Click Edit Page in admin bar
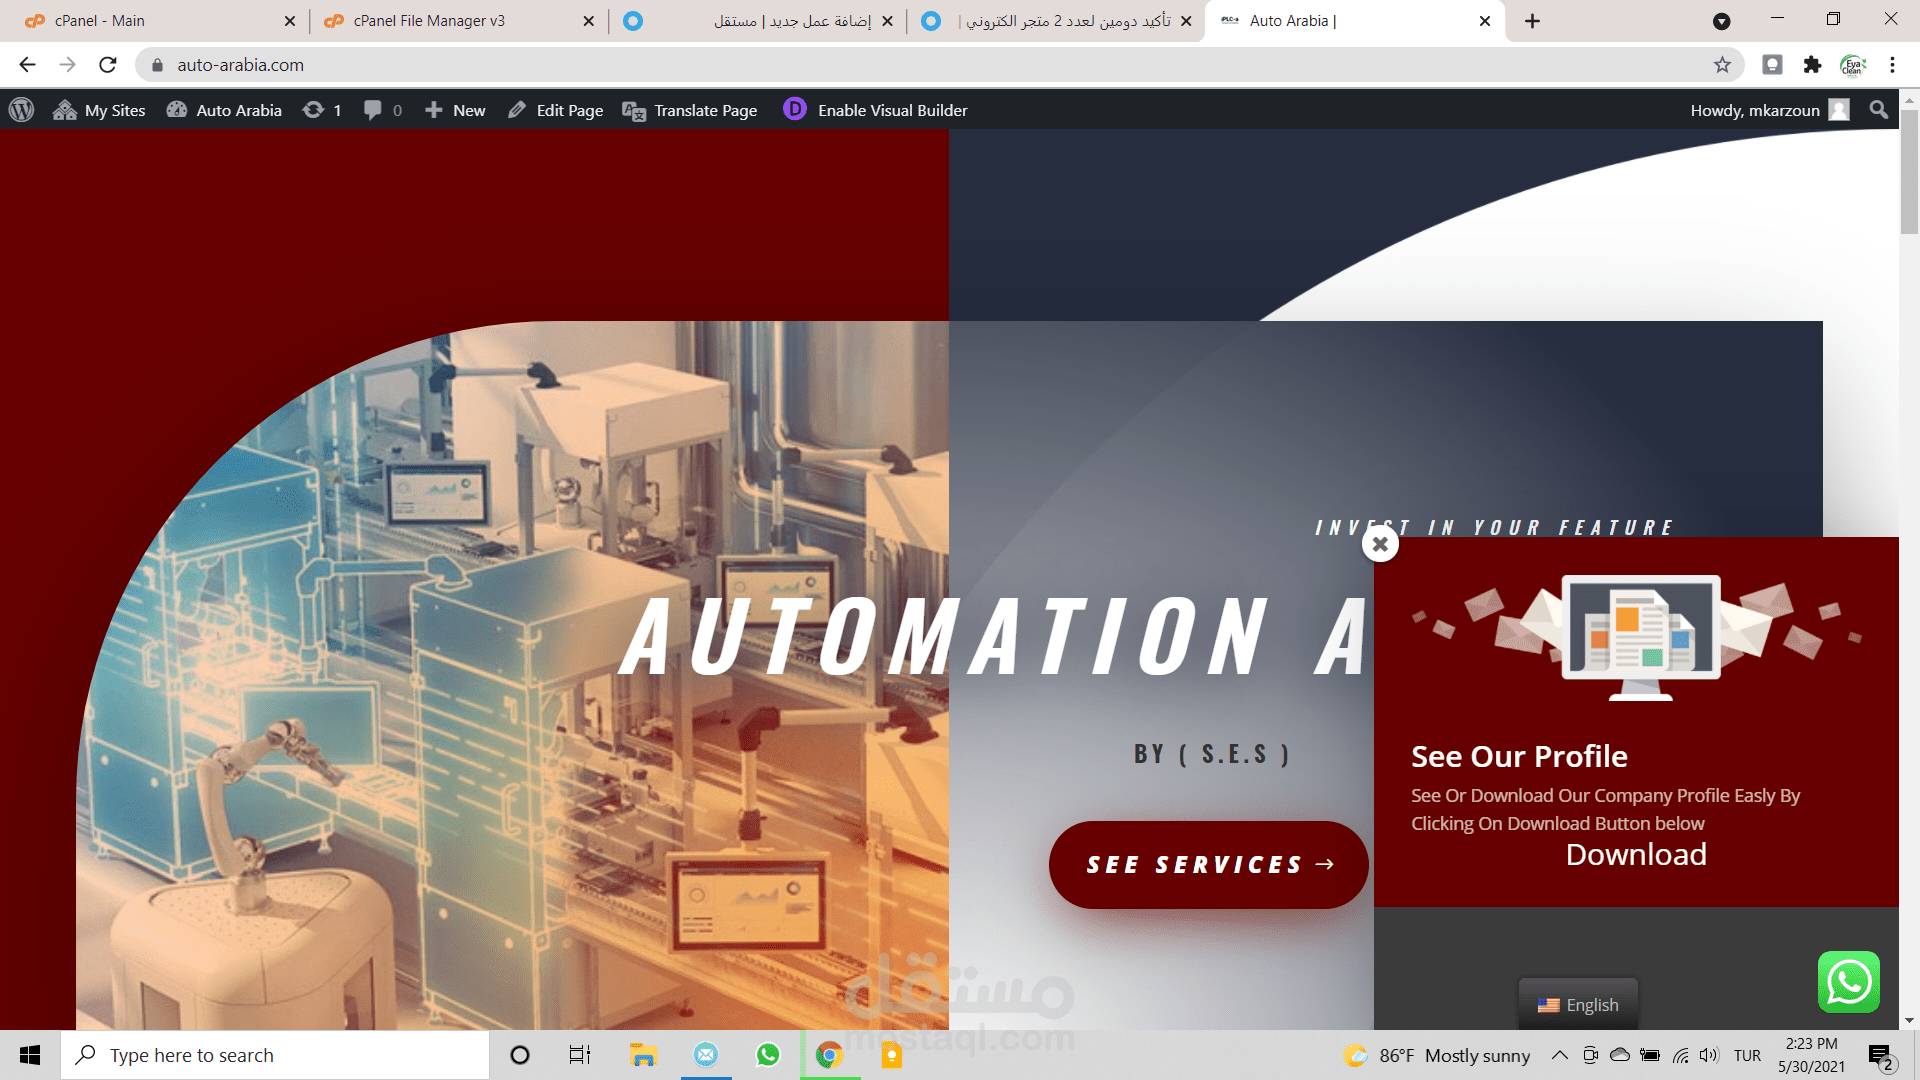Image resolution: width=1920 pixels, height=1080 pixels. [555, 110]
